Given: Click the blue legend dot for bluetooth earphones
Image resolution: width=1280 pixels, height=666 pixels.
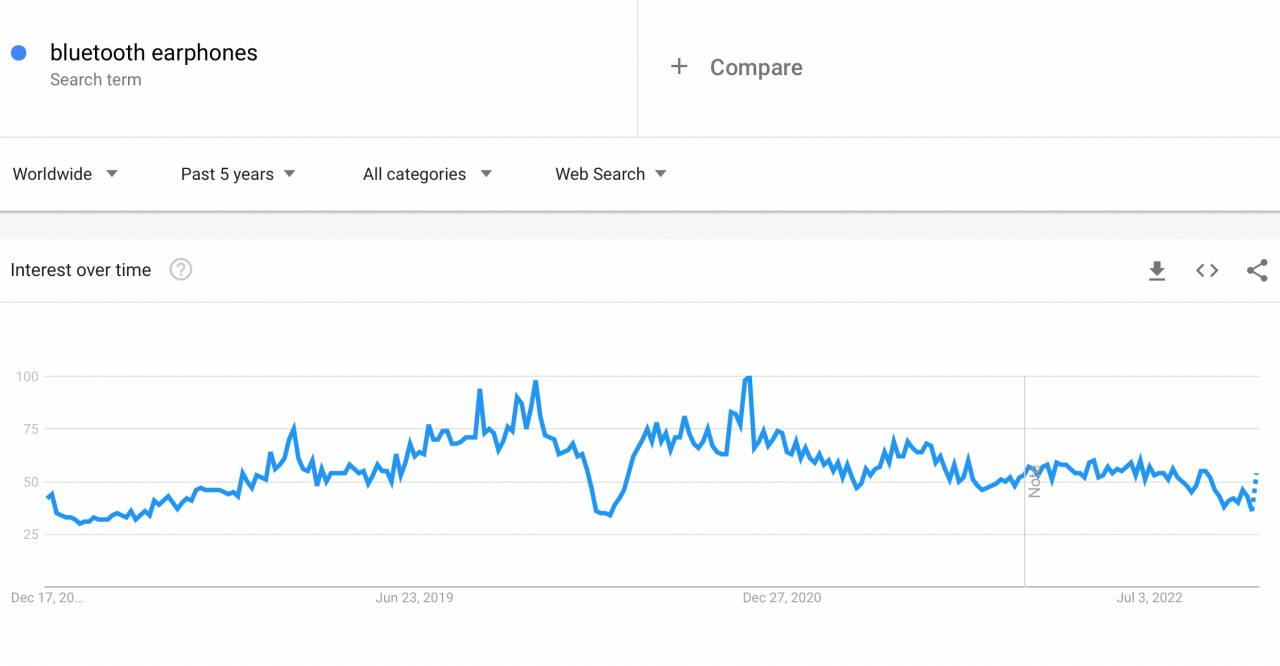Looking at the screenshot, I should click(17, 52).
